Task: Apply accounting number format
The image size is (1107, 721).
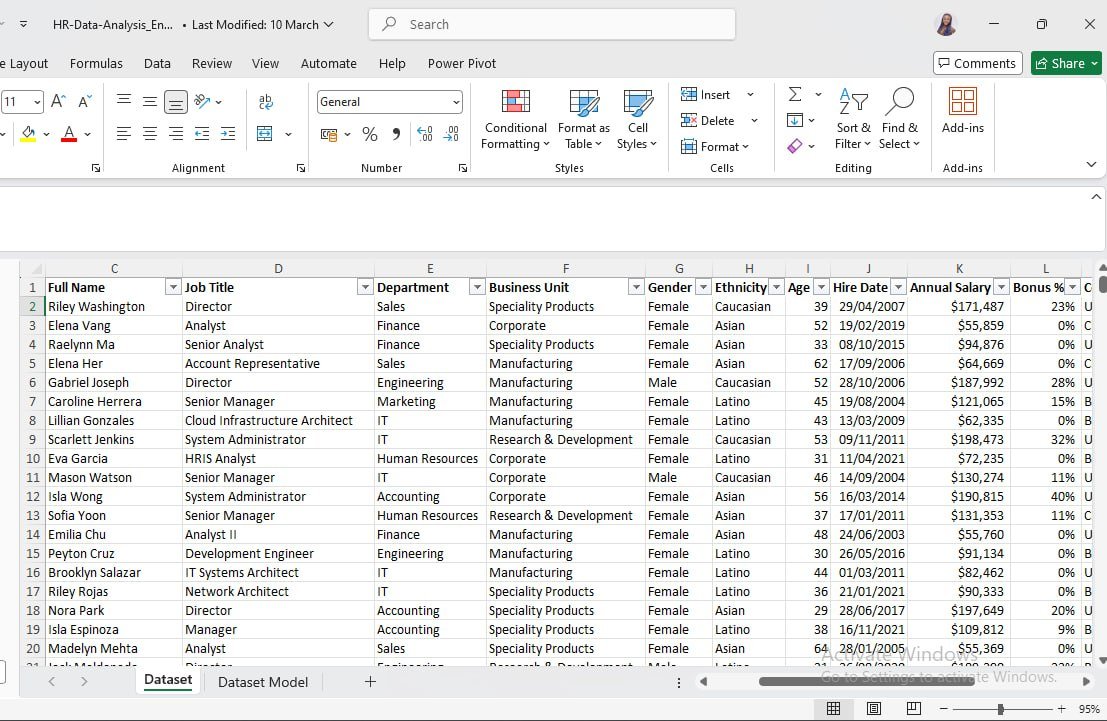Action: [x=329, y=134]
